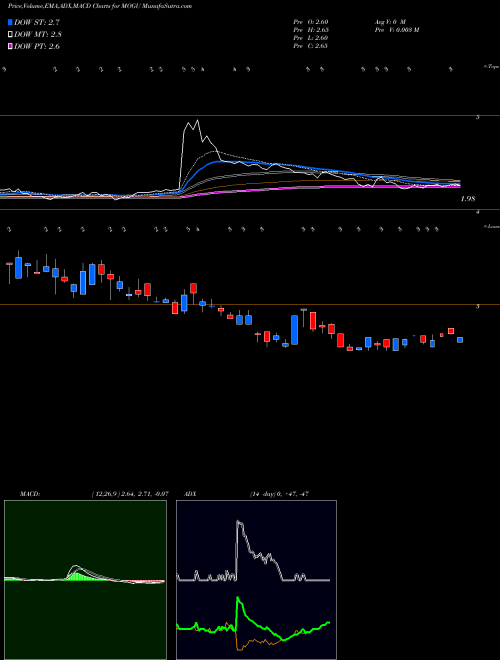Click the green +DI line peak in ADX
The image size is (500, 660).
click(x=238, y=598)
